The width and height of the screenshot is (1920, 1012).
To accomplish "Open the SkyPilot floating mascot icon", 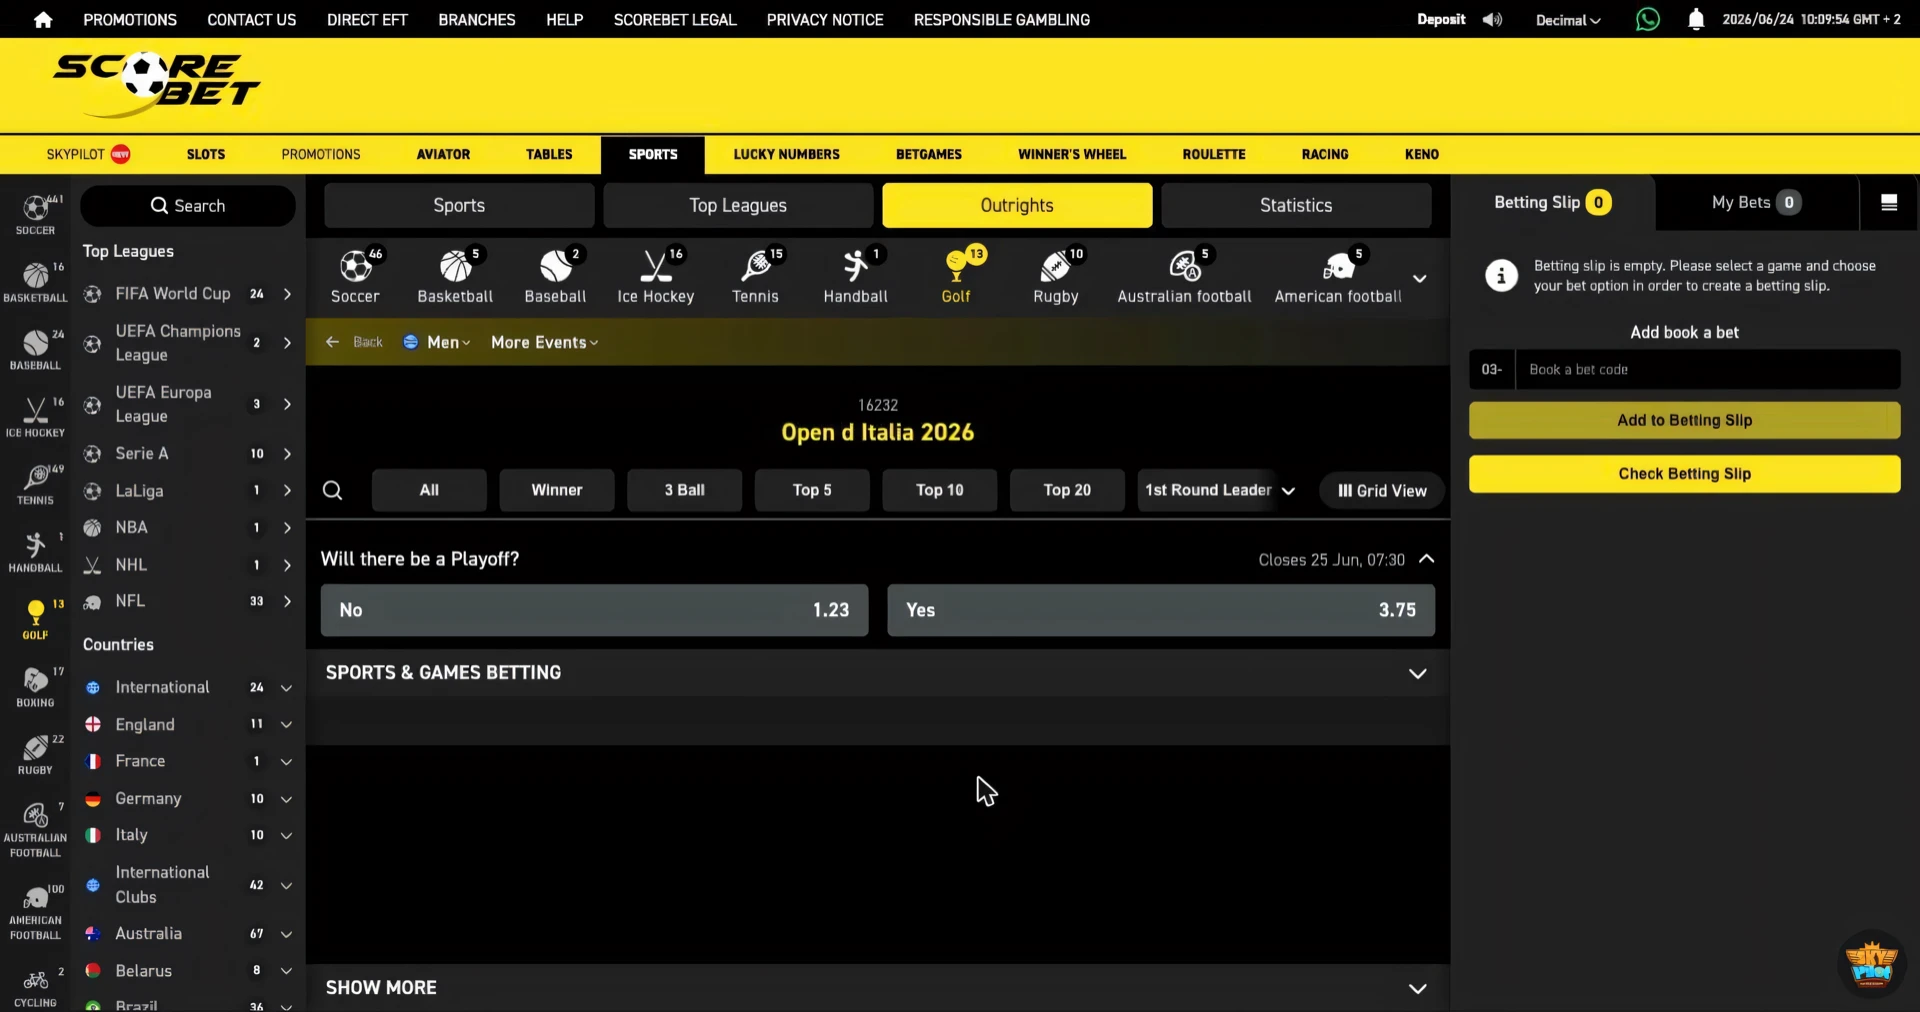I will pos(1870,963).
